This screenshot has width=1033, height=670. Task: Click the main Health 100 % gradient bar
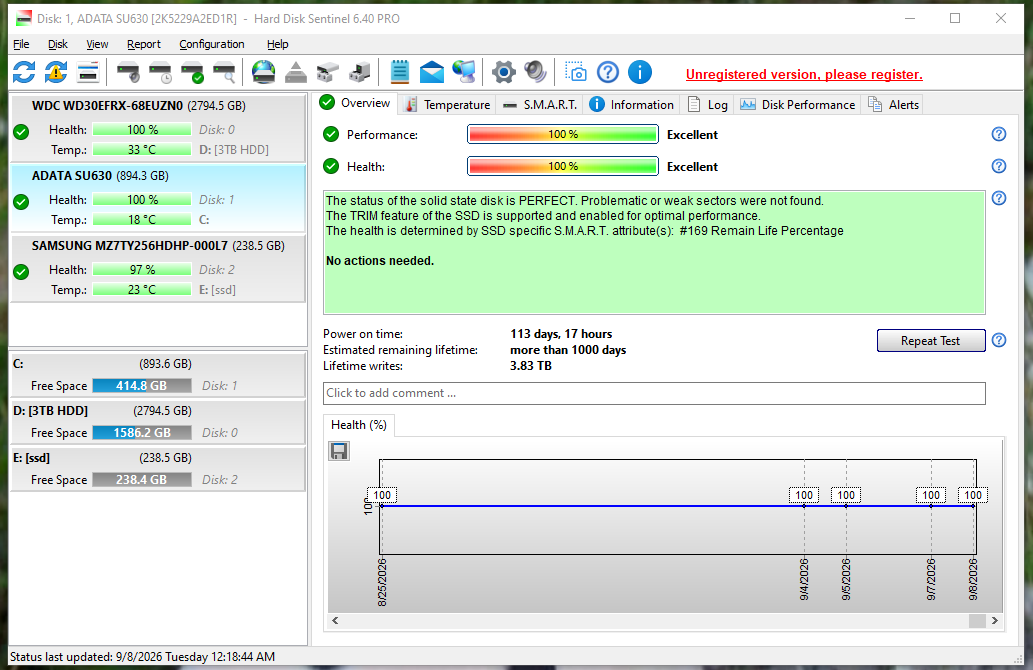pos(563,166)
